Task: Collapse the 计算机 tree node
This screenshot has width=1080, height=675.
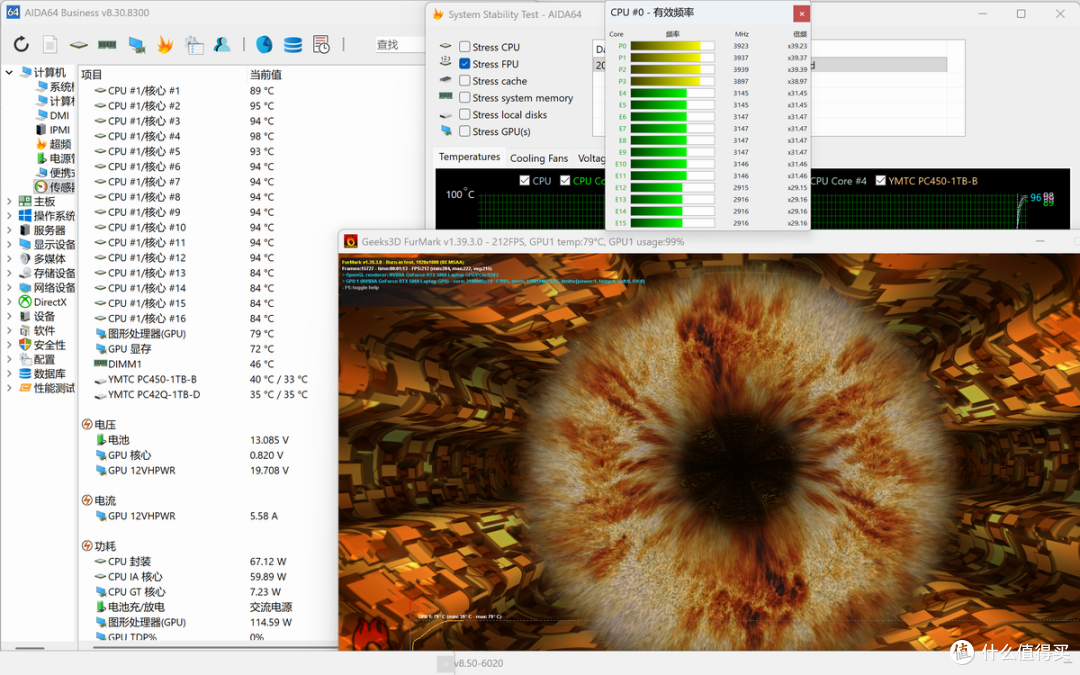Action: tap(9, 72)
